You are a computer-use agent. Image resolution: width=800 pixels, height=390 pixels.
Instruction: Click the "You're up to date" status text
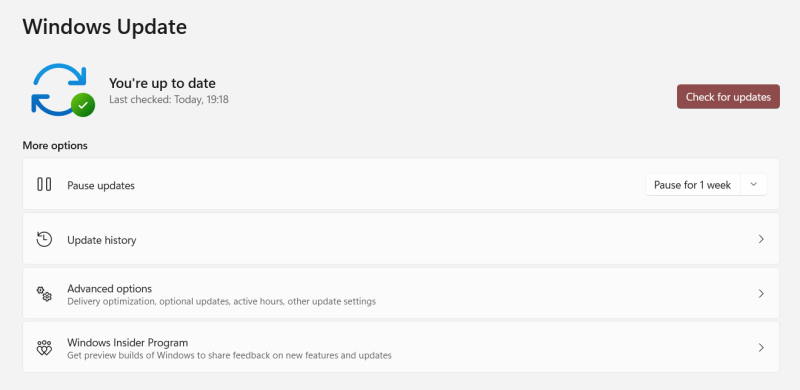tap(162, 83)
